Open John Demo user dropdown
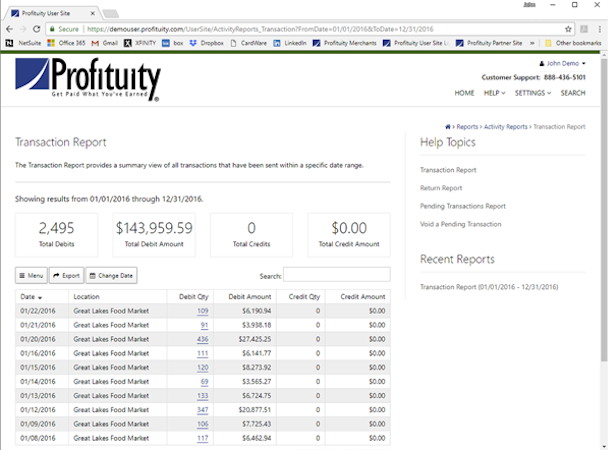 point(562,63)
